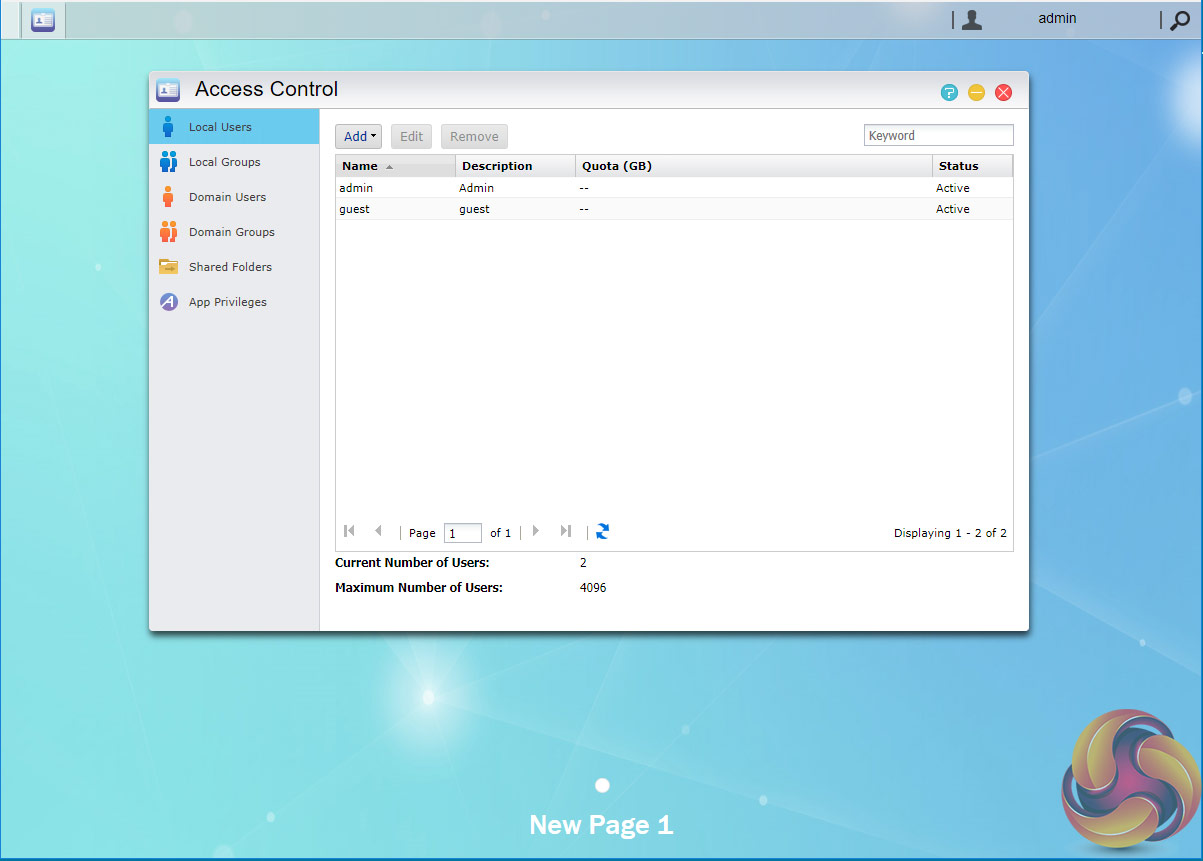
Task: Open help with the teal question icon
Action: [x=949, y=93]
